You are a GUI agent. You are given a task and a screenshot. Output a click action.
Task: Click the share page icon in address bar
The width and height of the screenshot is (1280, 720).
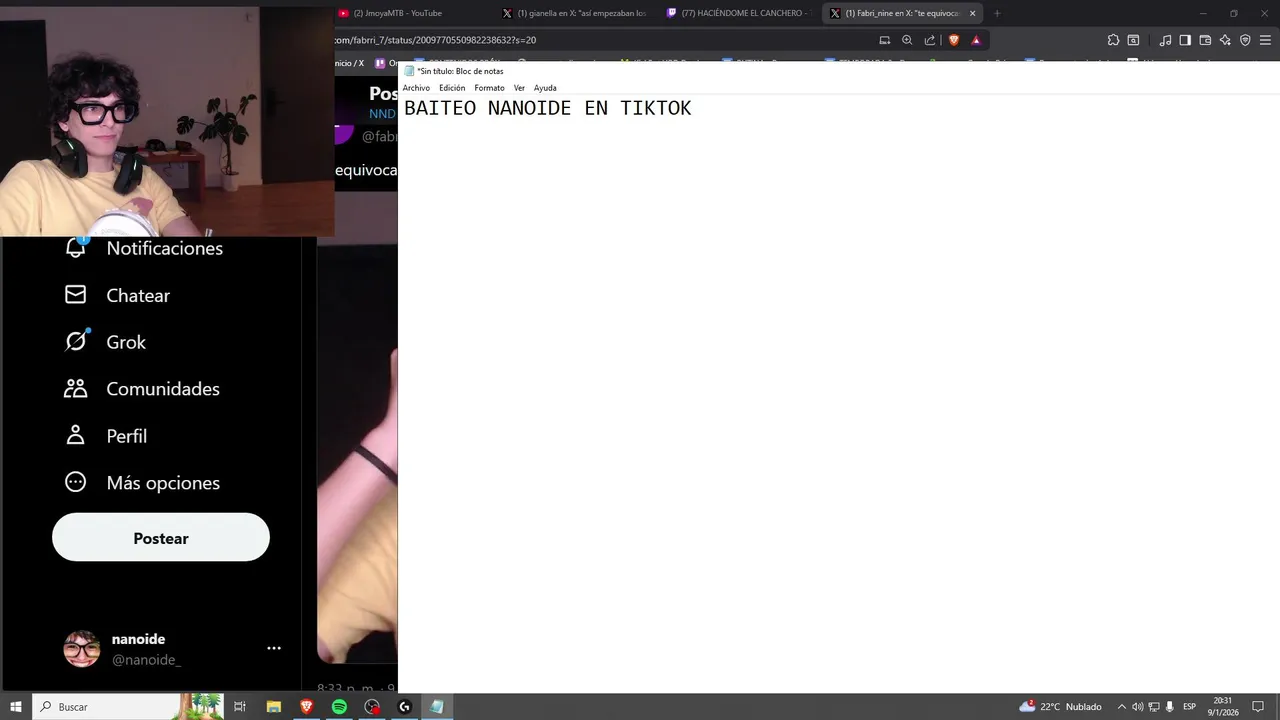click(930, 40)
